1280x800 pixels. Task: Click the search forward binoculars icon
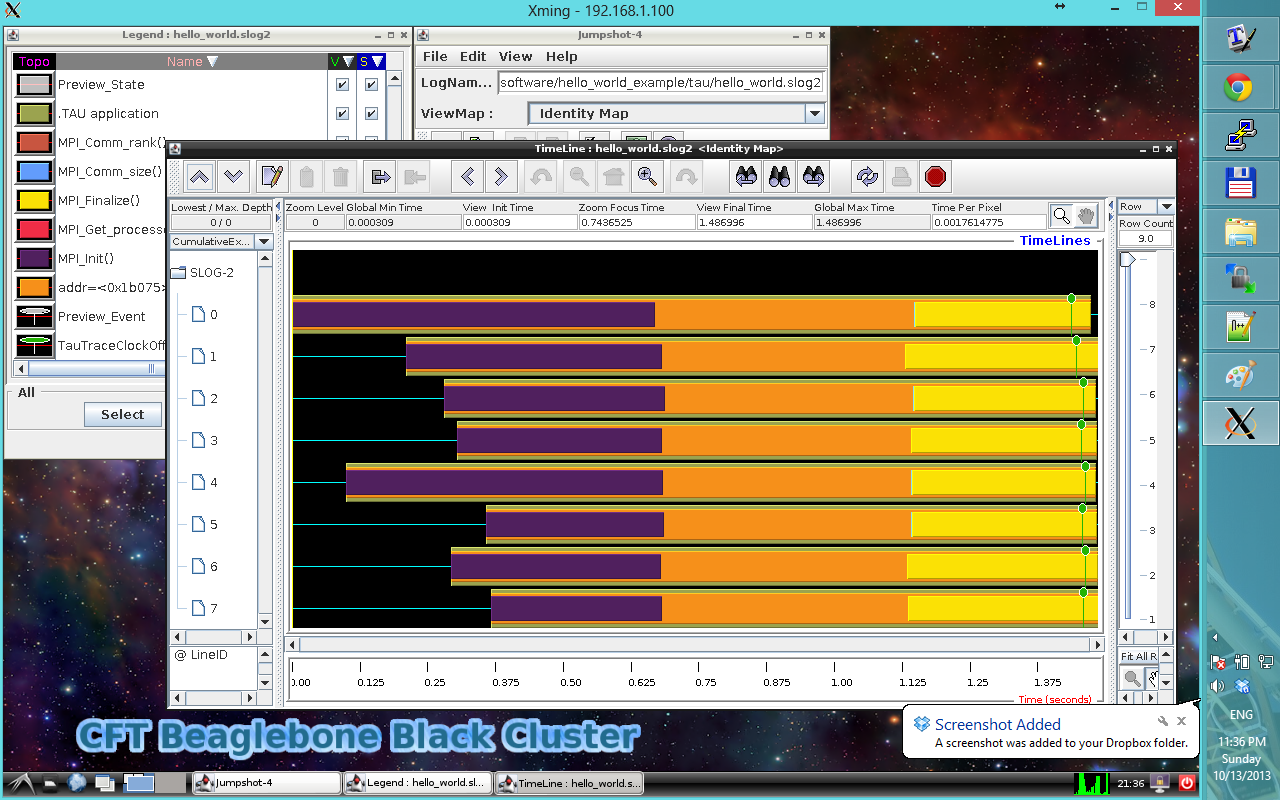pos(814,177)
